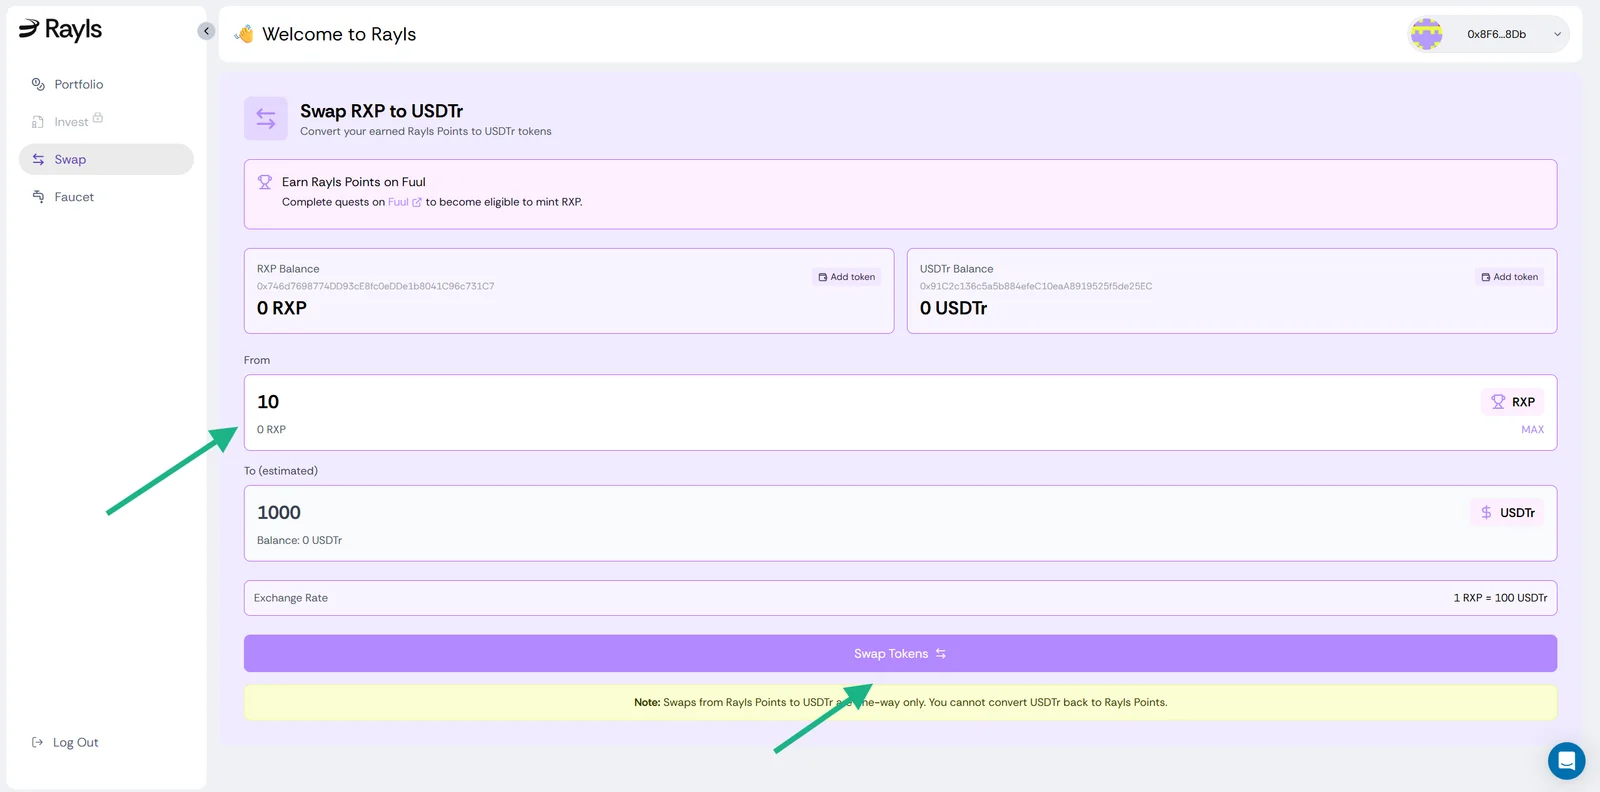1600x792 pixels.
Task: Open the Faucet page
Action: (x=74, y=197)
